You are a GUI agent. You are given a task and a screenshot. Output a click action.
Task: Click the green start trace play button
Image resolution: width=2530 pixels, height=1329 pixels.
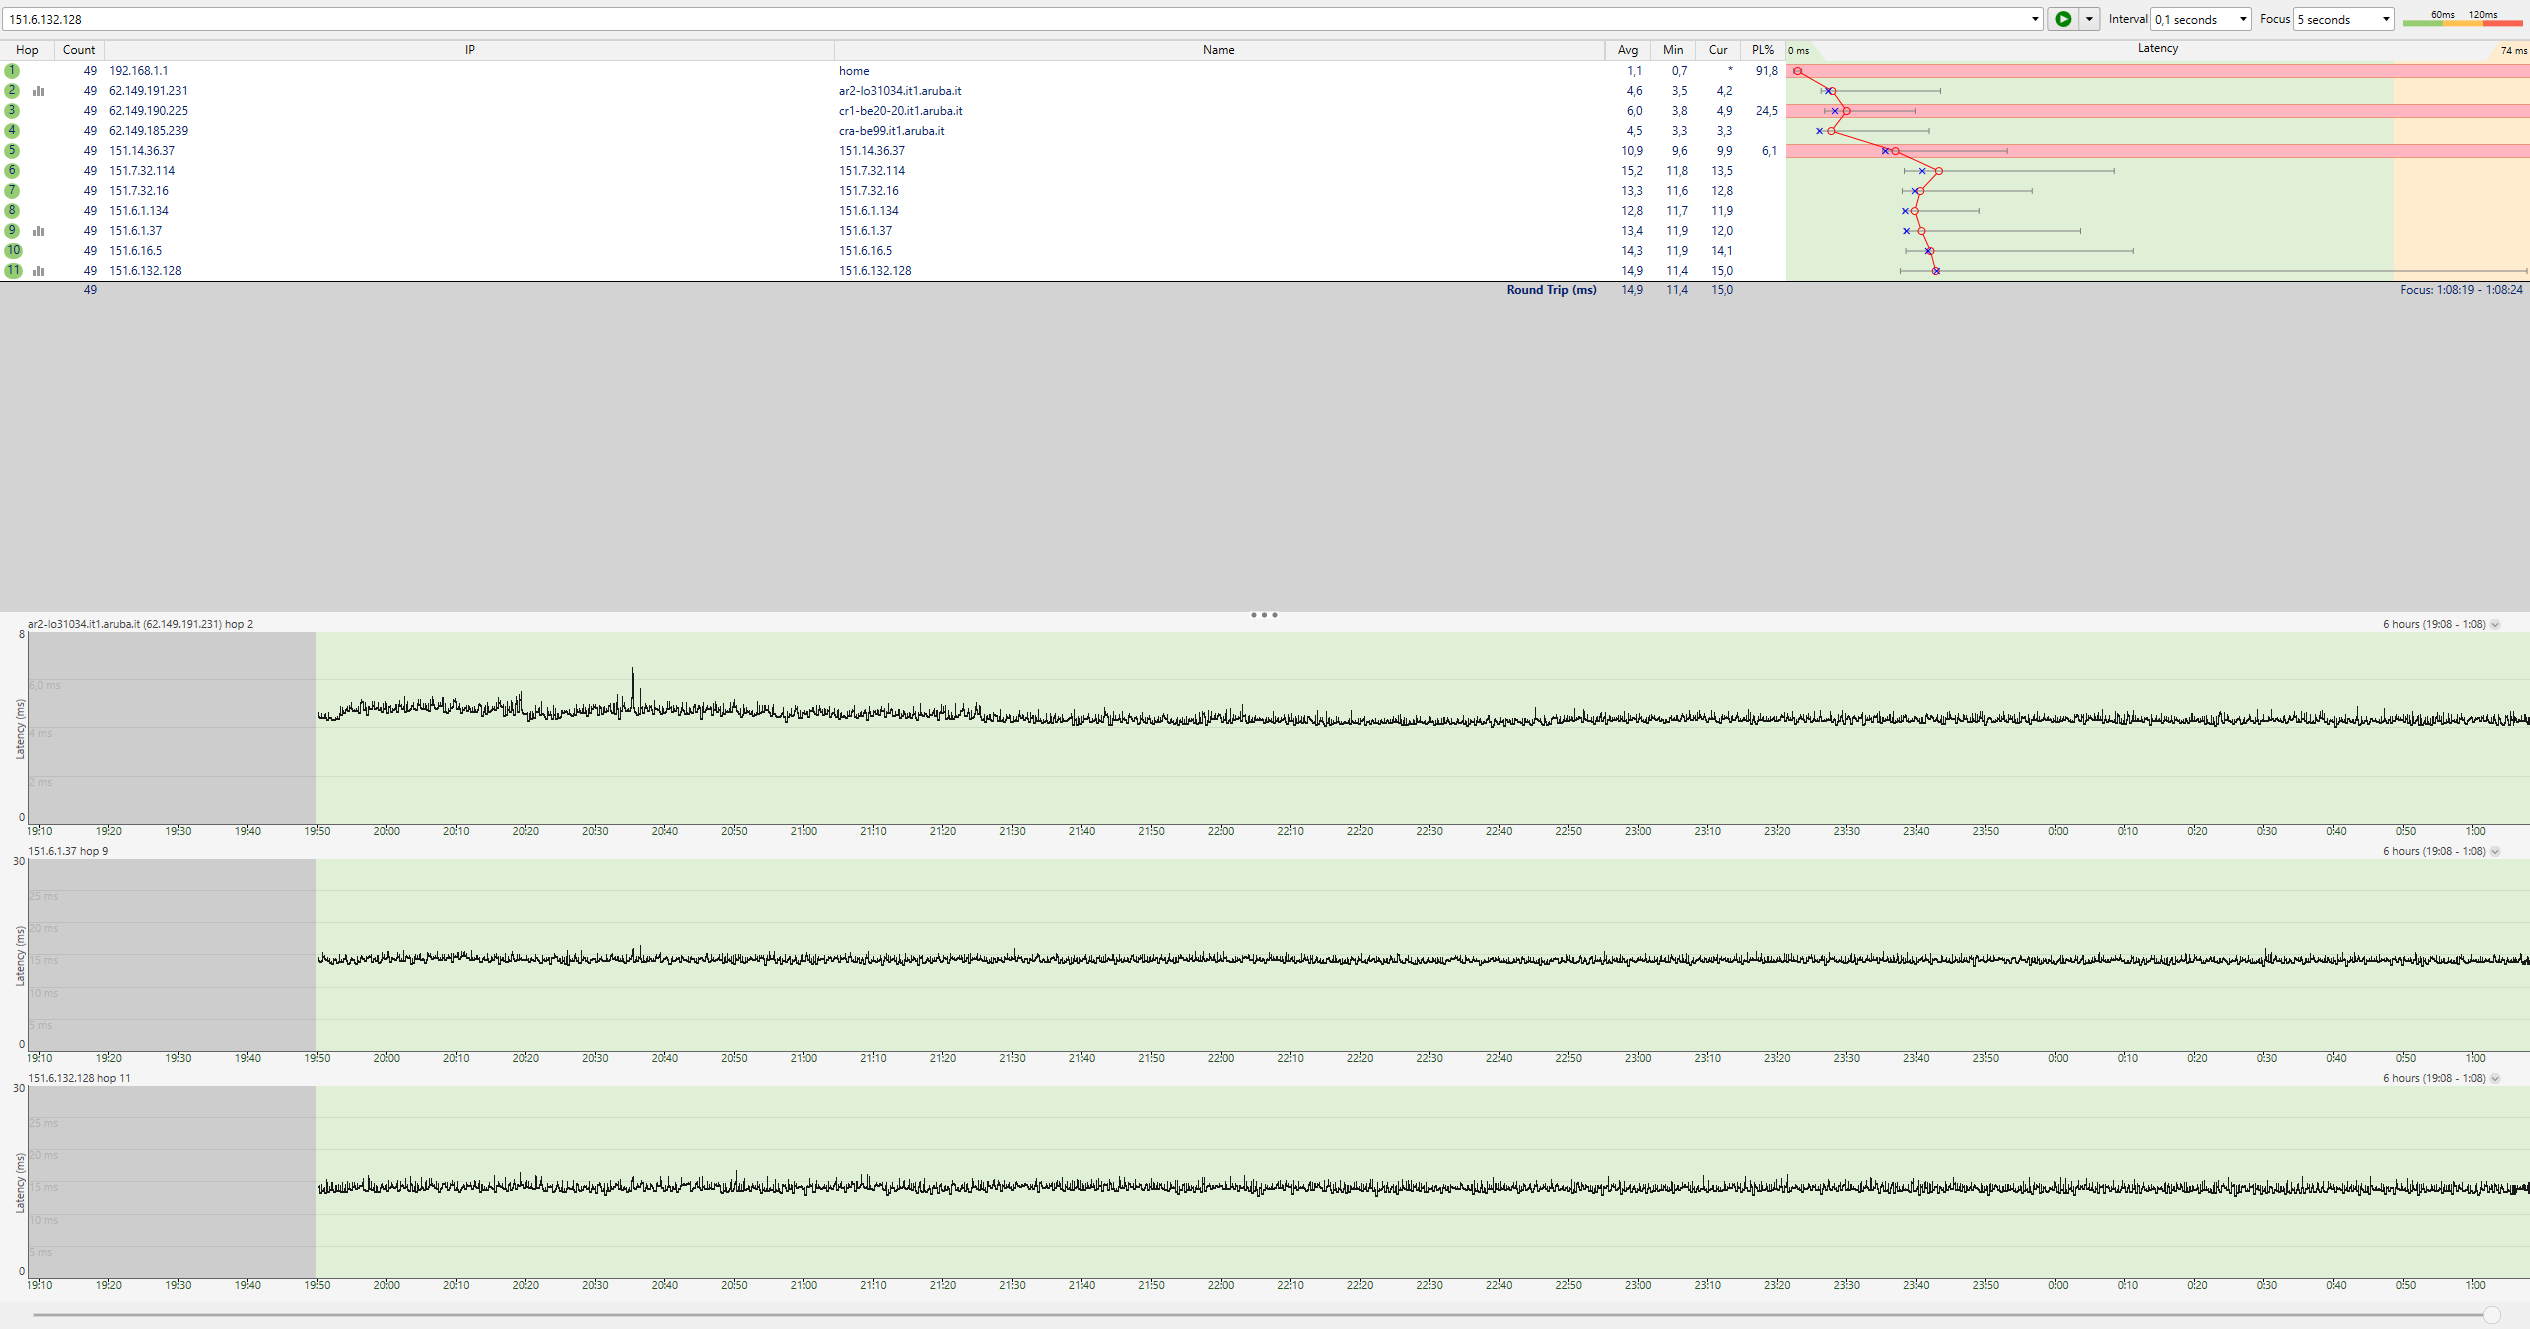tap(2062, 19)
